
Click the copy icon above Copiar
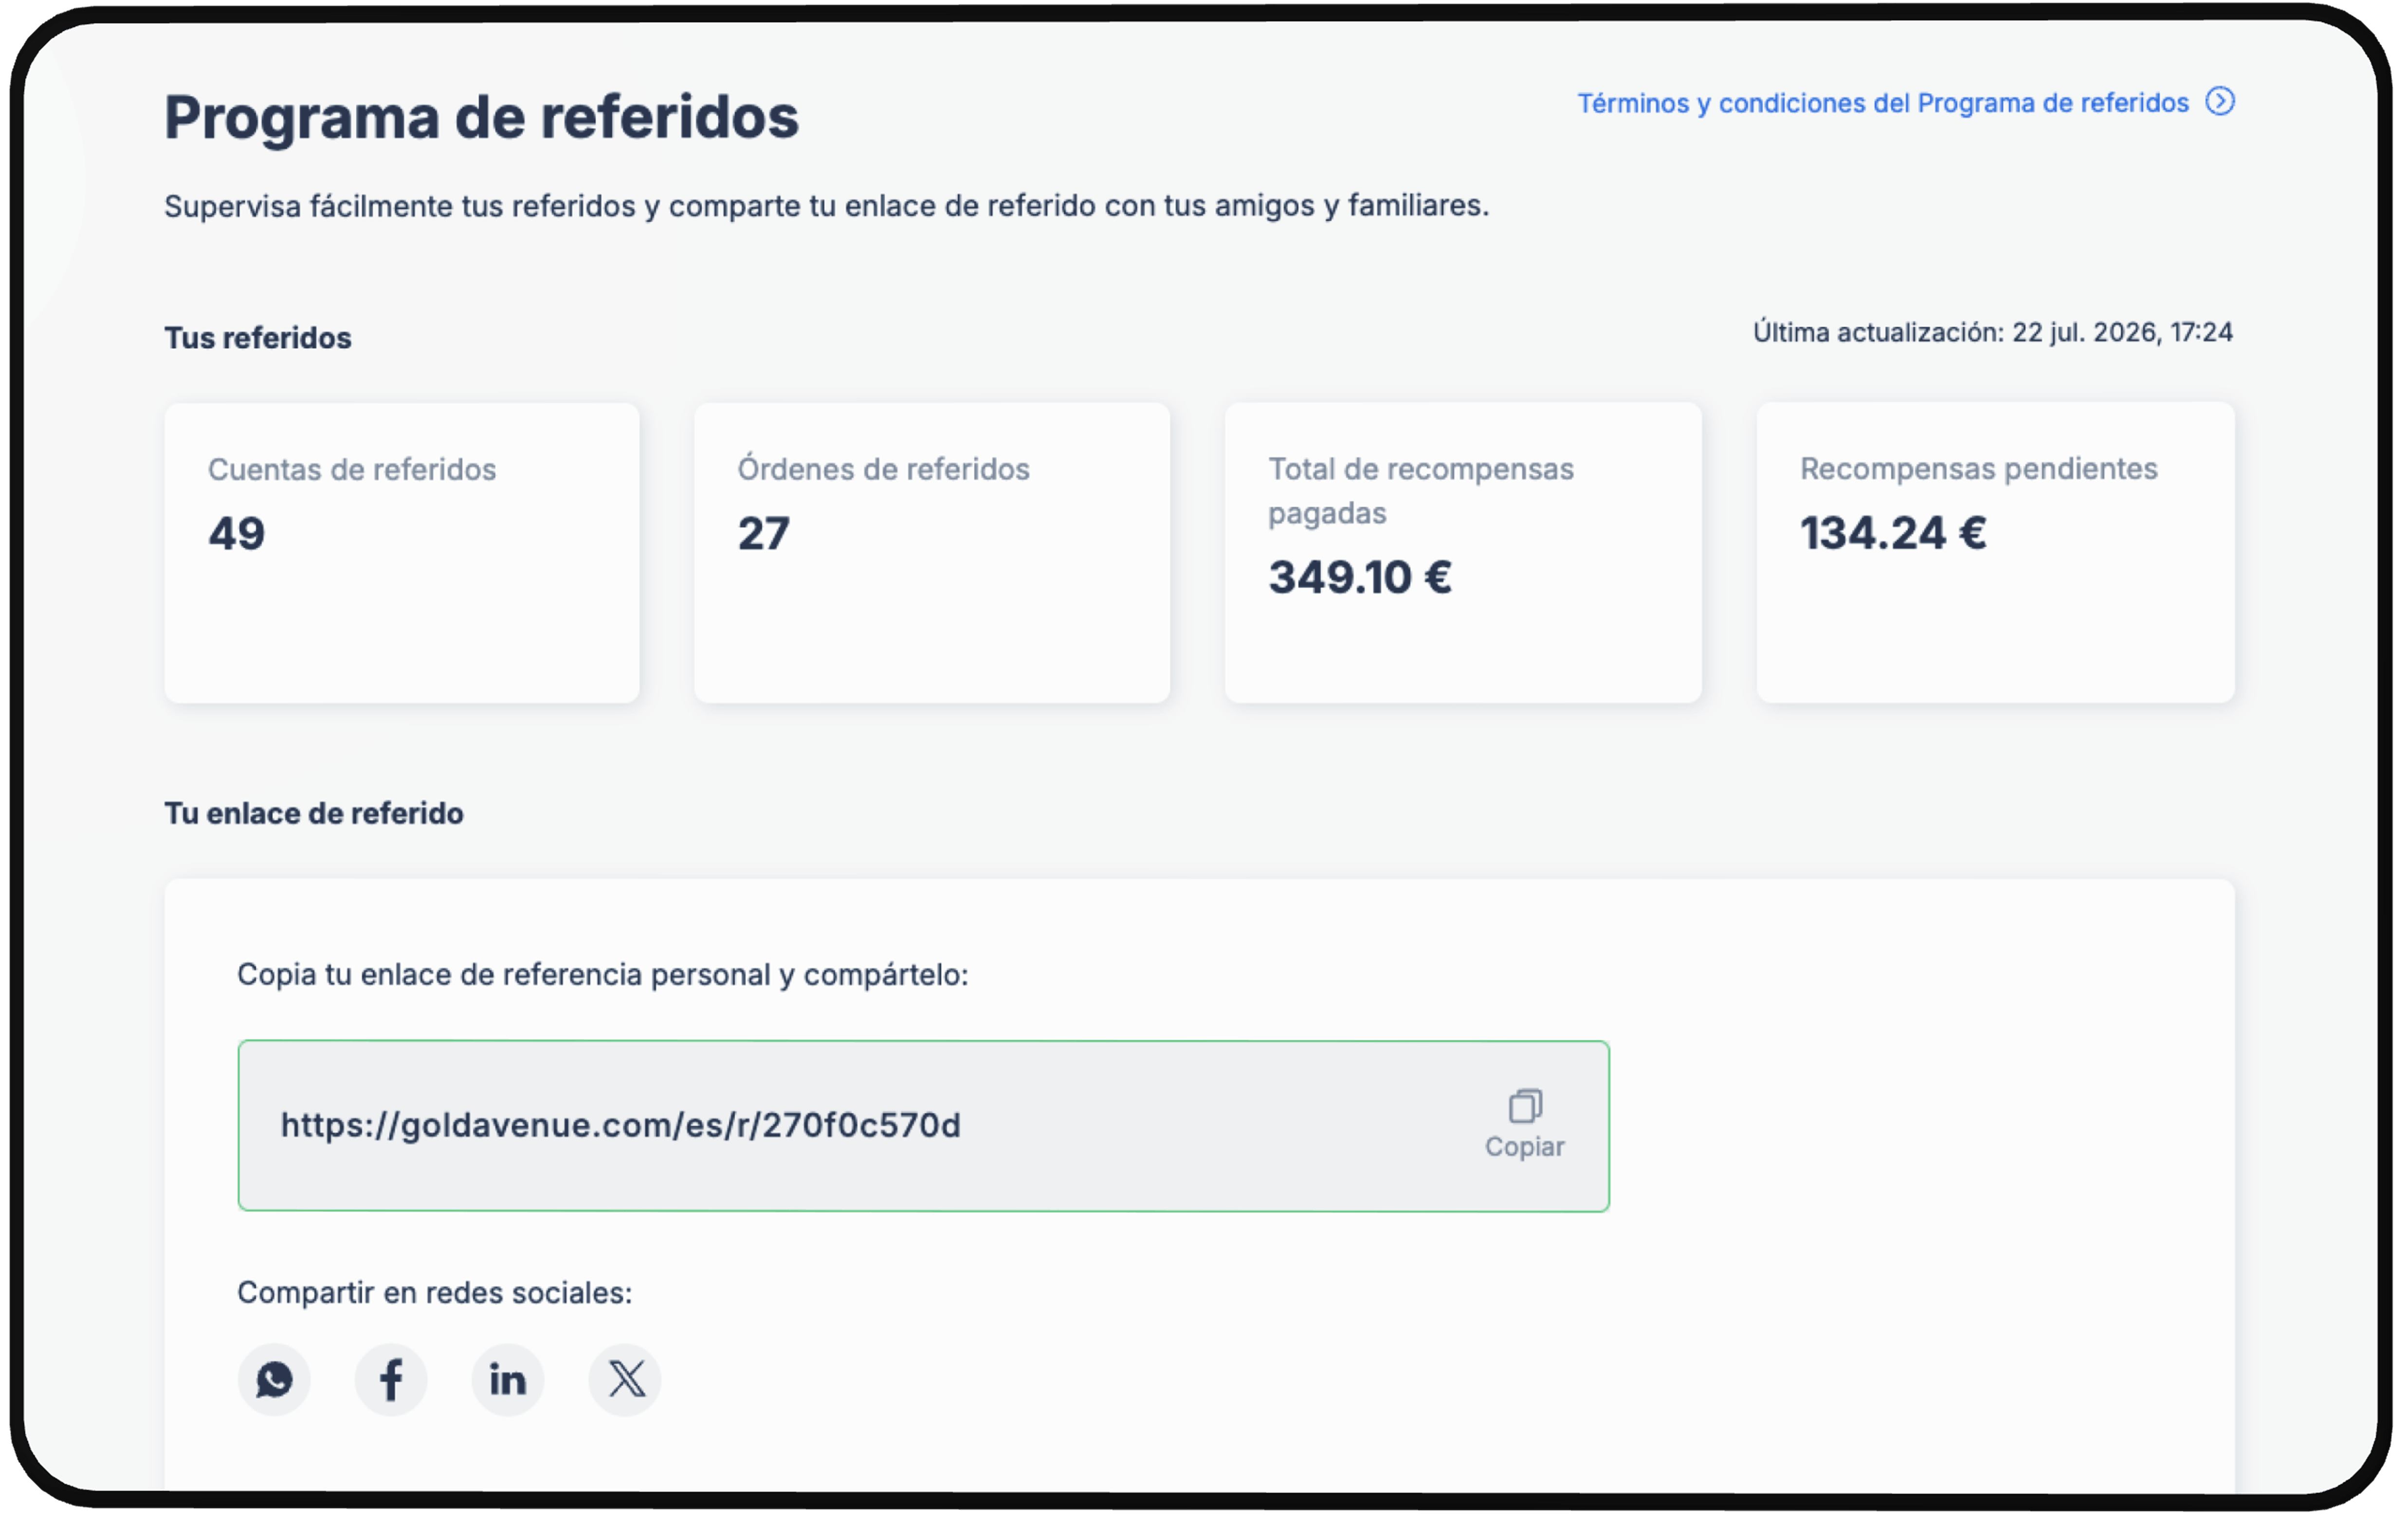coord(1525,1106)
